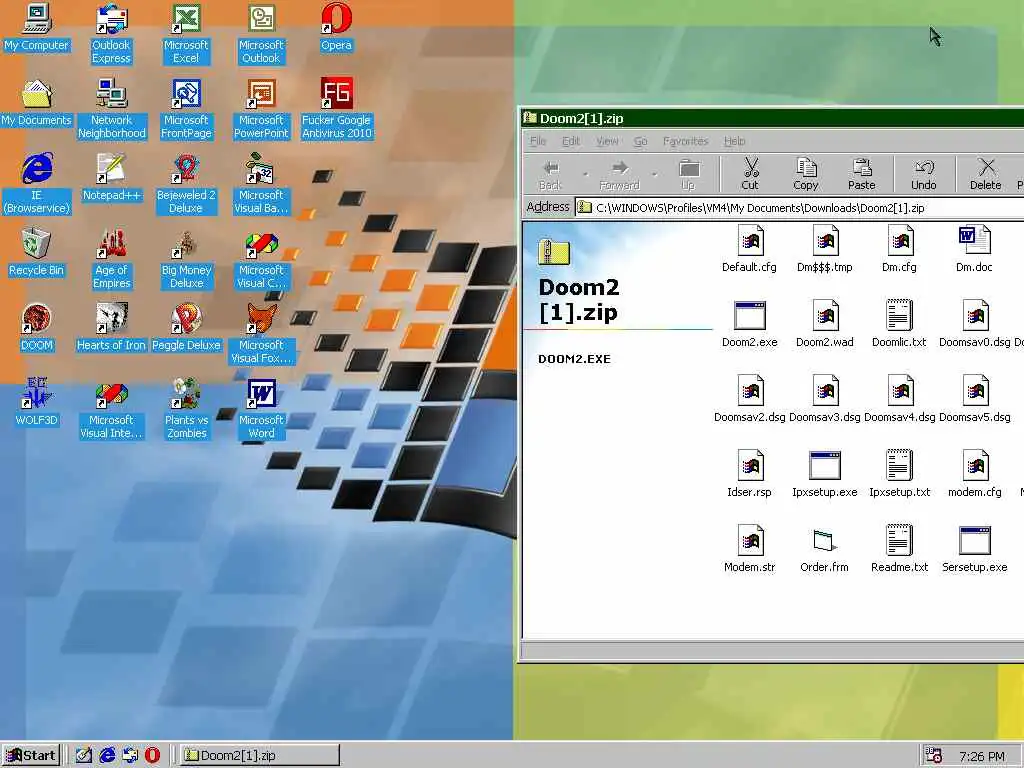The height and width of the screenshot is (768, 1024).
Task: Select the Microsoft Outlook desktop shortcut
Action: [261, 33]
